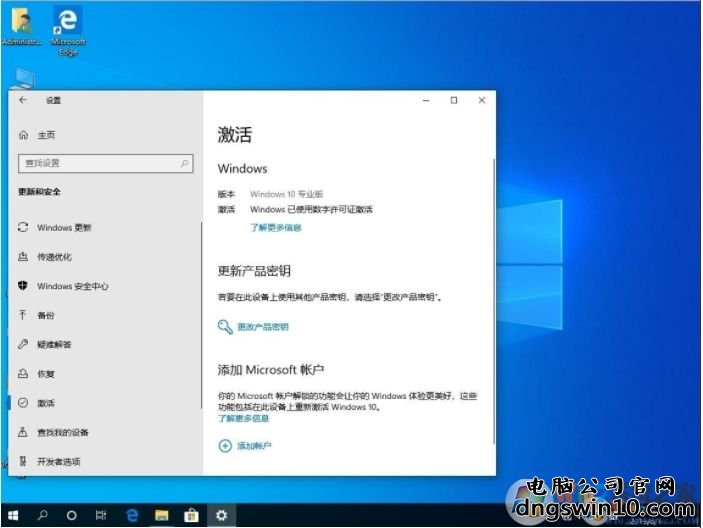The height and width of the screenshot is (528, 703).
Task: Select the 查找我的设备 icon
Action: [x=23, y=432]
